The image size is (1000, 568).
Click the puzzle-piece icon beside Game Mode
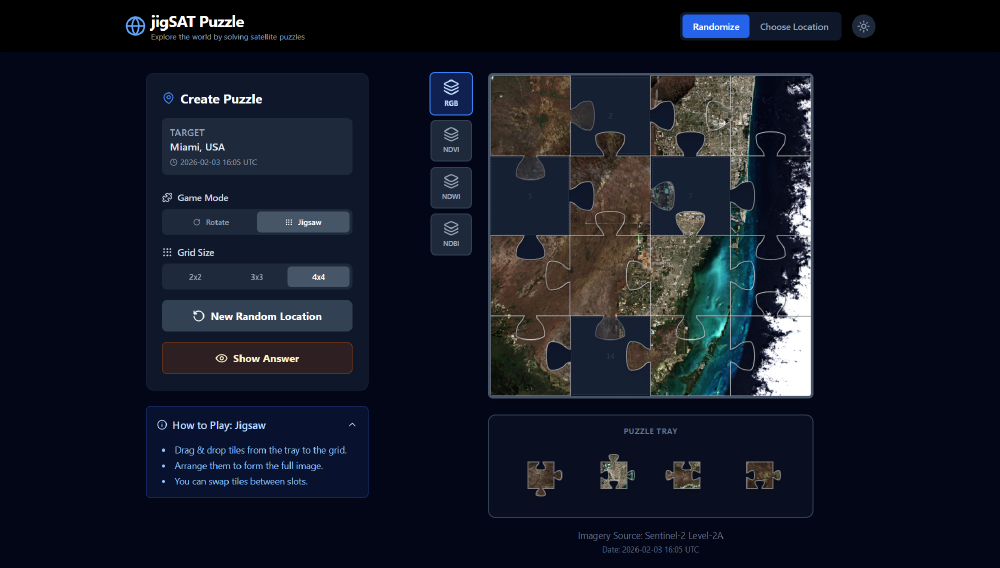pos(167,198)
